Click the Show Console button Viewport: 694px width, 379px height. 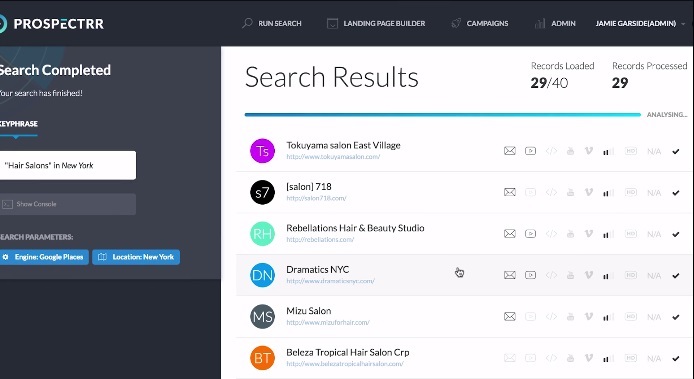[x=68, y=204]
